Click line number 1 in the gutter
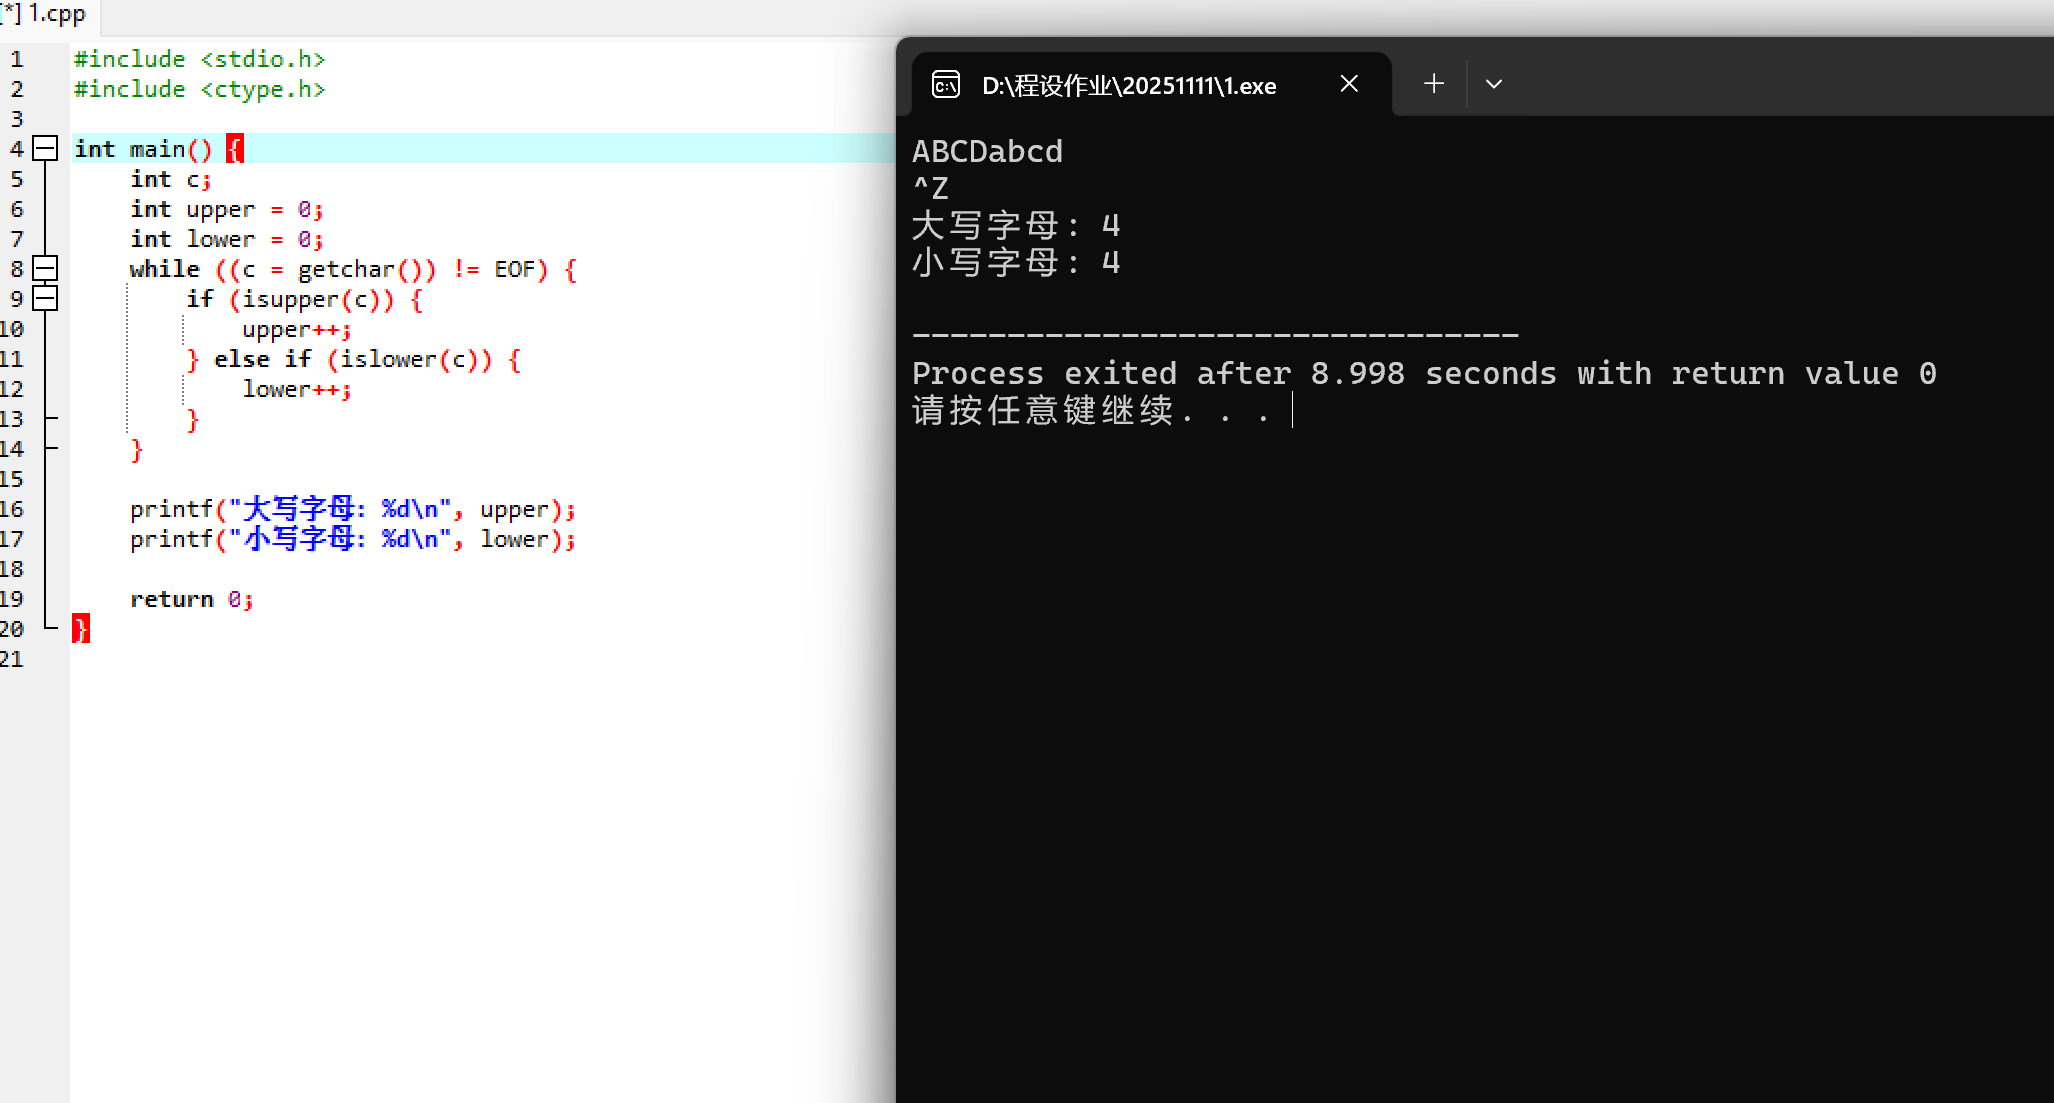This screenshot has width=2054, height=1103. [17, 60]
